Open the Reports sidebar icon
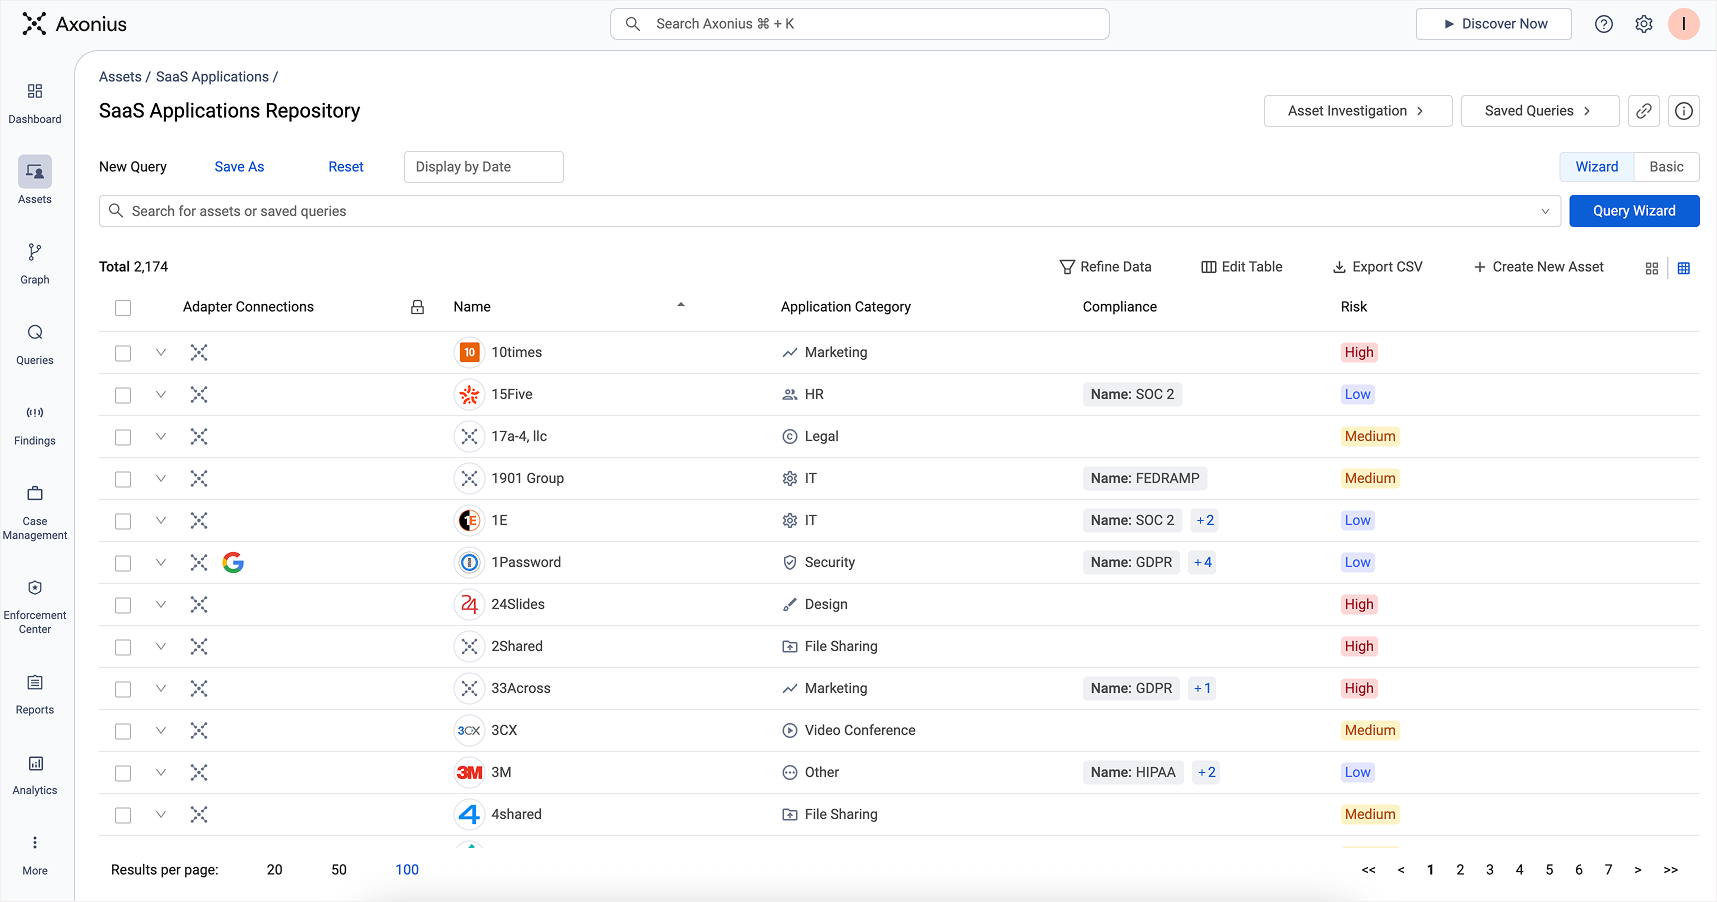The width and height of the screenshot is (1717, 902). coord(35,682)
